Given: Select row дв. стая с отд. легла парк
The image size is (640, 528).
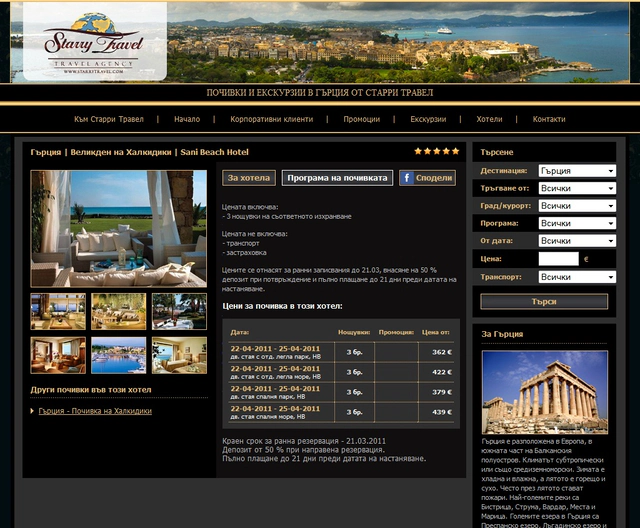Looking at the screenshot, I should (341, 352).
